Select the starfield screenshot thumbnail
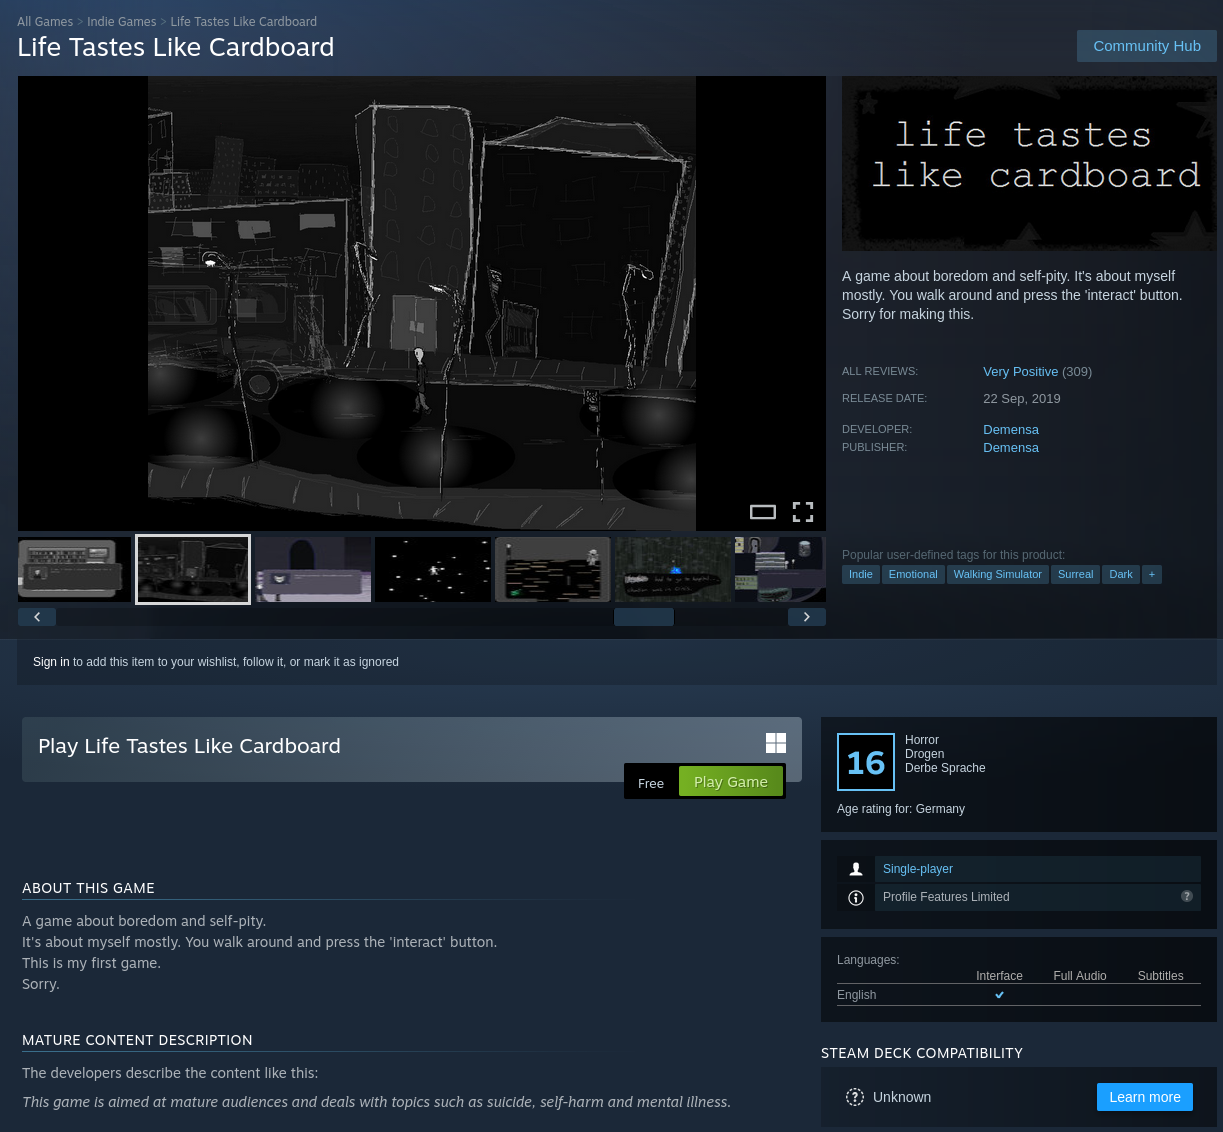The height and width of the screenshot is (1132, 1223). pyautogui.click(x=433, y=569)
